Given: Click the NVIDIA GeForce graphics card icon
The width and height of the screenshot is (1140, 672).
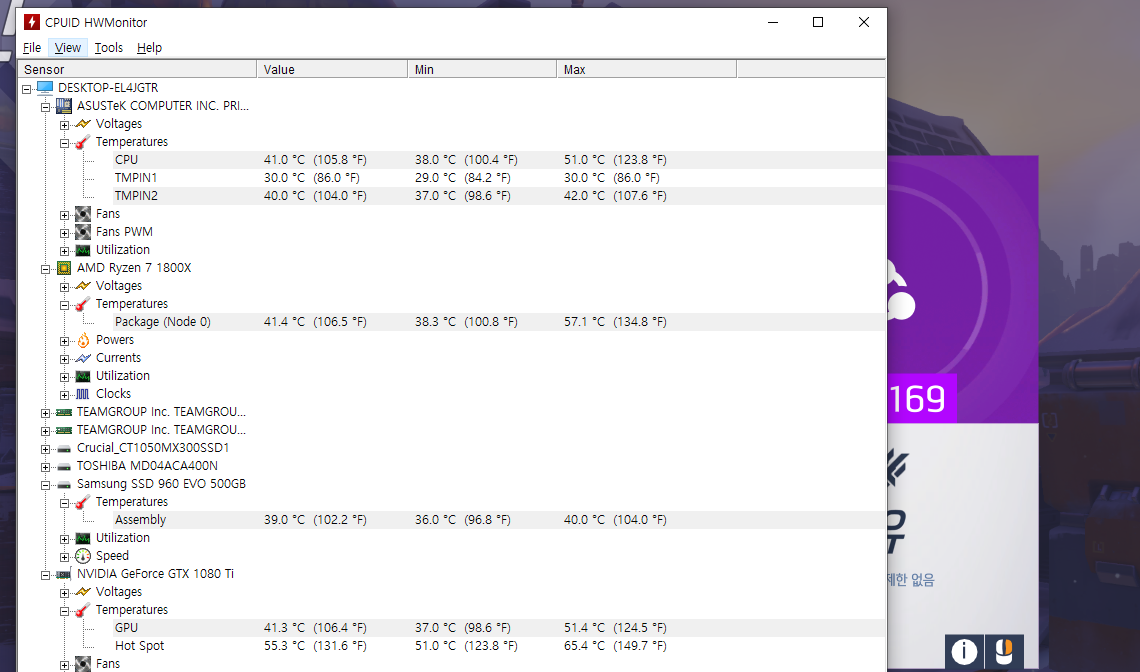Looking at the screenshot, I should 64,574.
